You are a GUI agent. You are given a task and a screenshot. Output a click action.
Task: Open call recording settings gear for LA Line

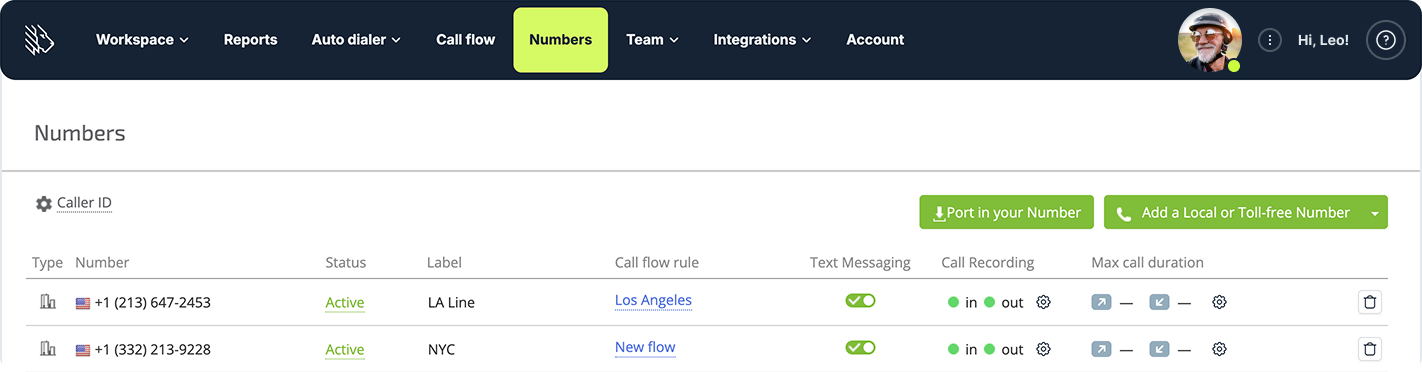click(1043, 302)
